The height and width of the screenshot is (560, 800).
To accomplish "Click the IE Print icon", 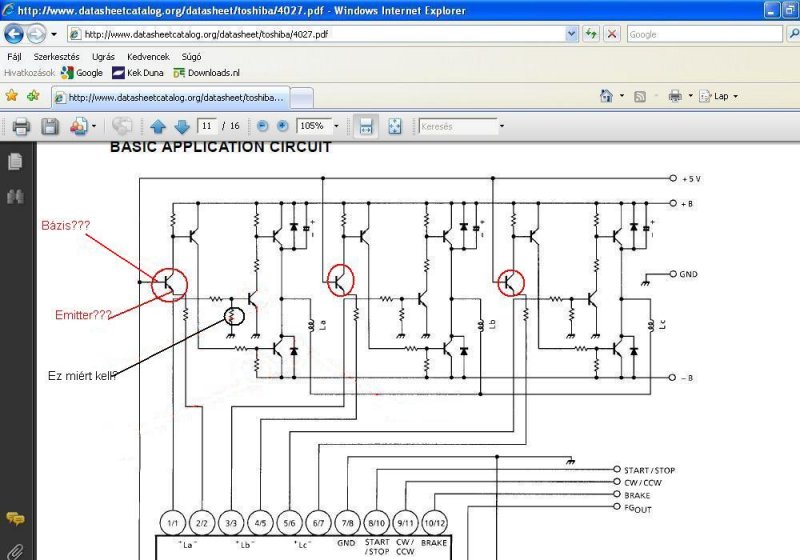I will click(x=675, y=96).
